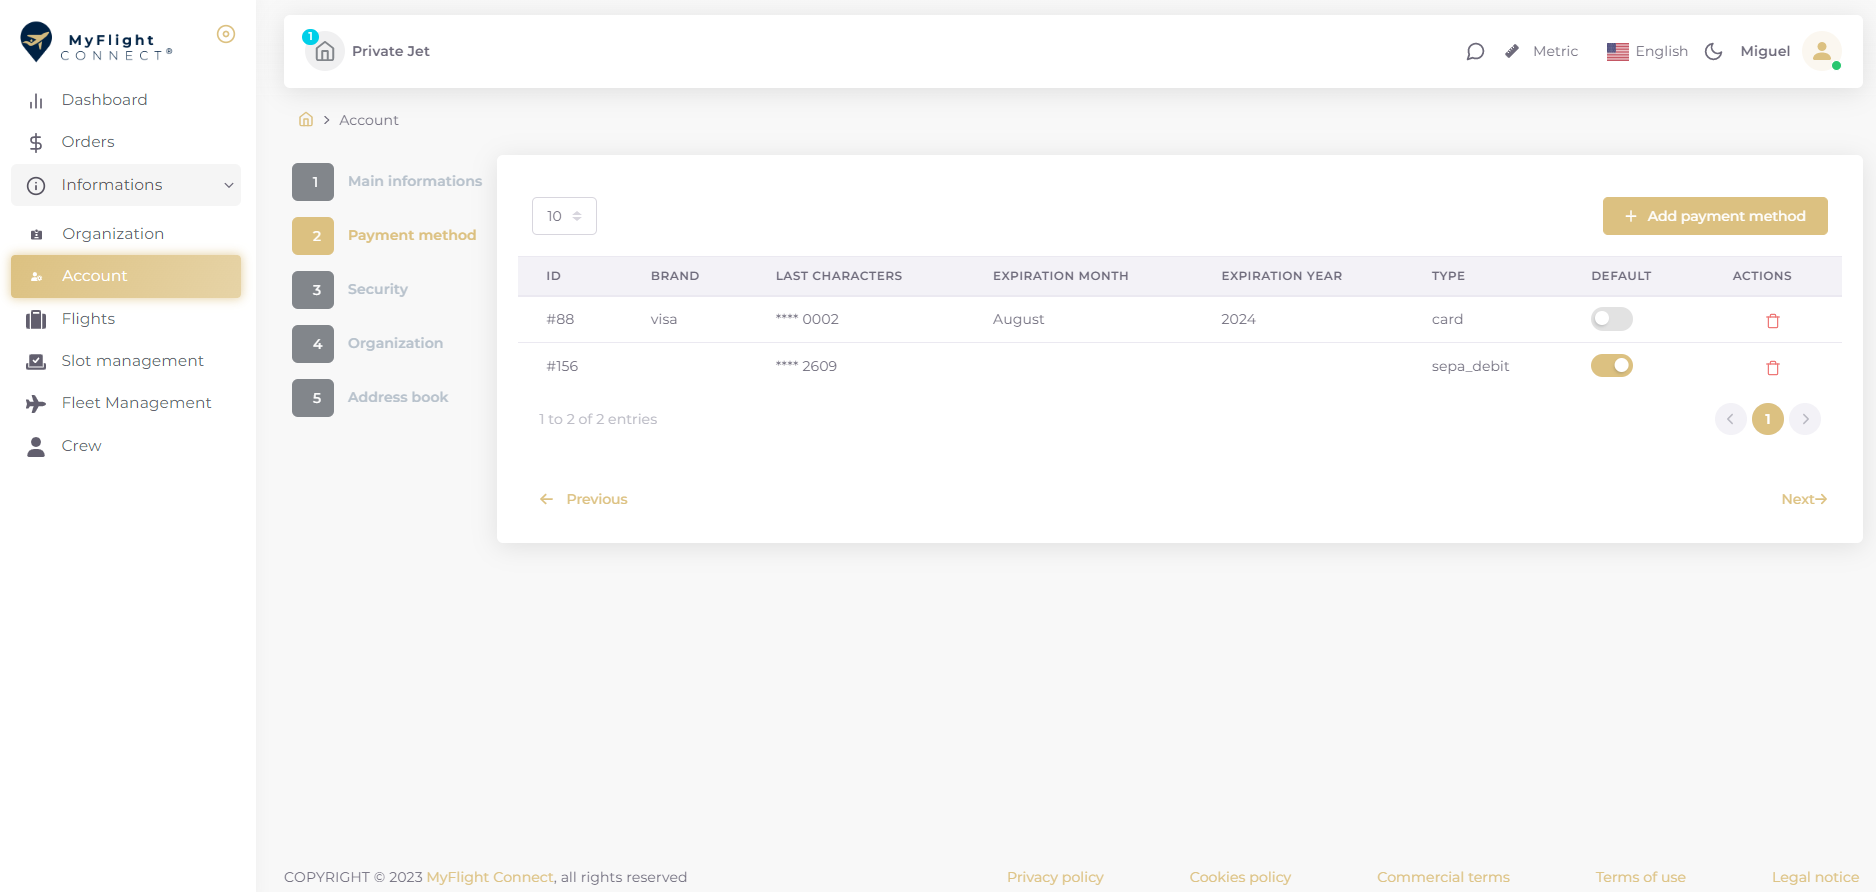Delete sepa_debit payment #156 trash icon
The width and height of the screenshot is (1876, 892).
1772,368
